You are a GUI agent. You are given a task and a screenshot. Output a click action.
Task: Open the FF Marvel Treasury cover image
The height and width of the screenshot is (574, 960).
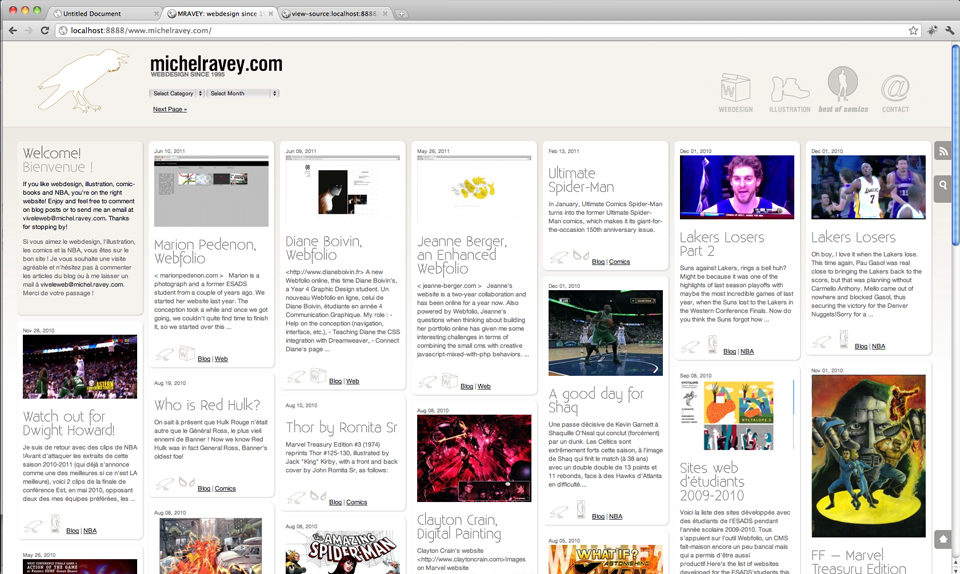[868, 456]
